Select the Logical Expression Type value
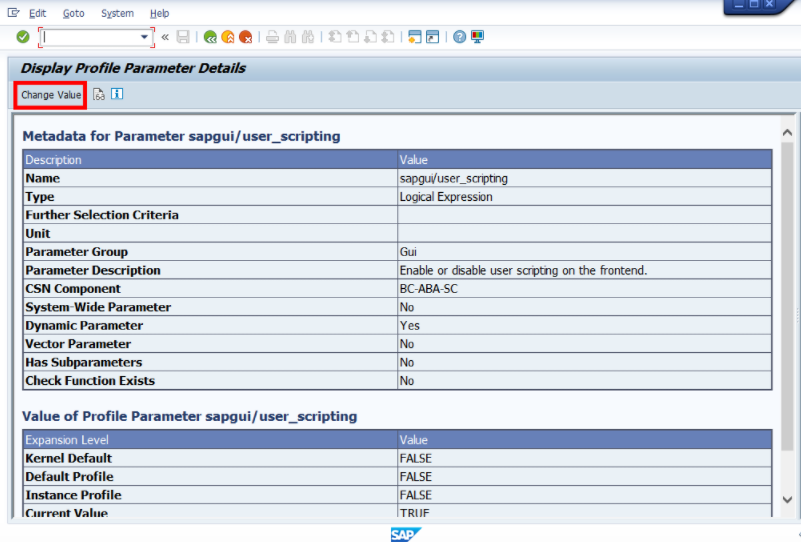This screenshot has height=542, width=801. [584, 197]
